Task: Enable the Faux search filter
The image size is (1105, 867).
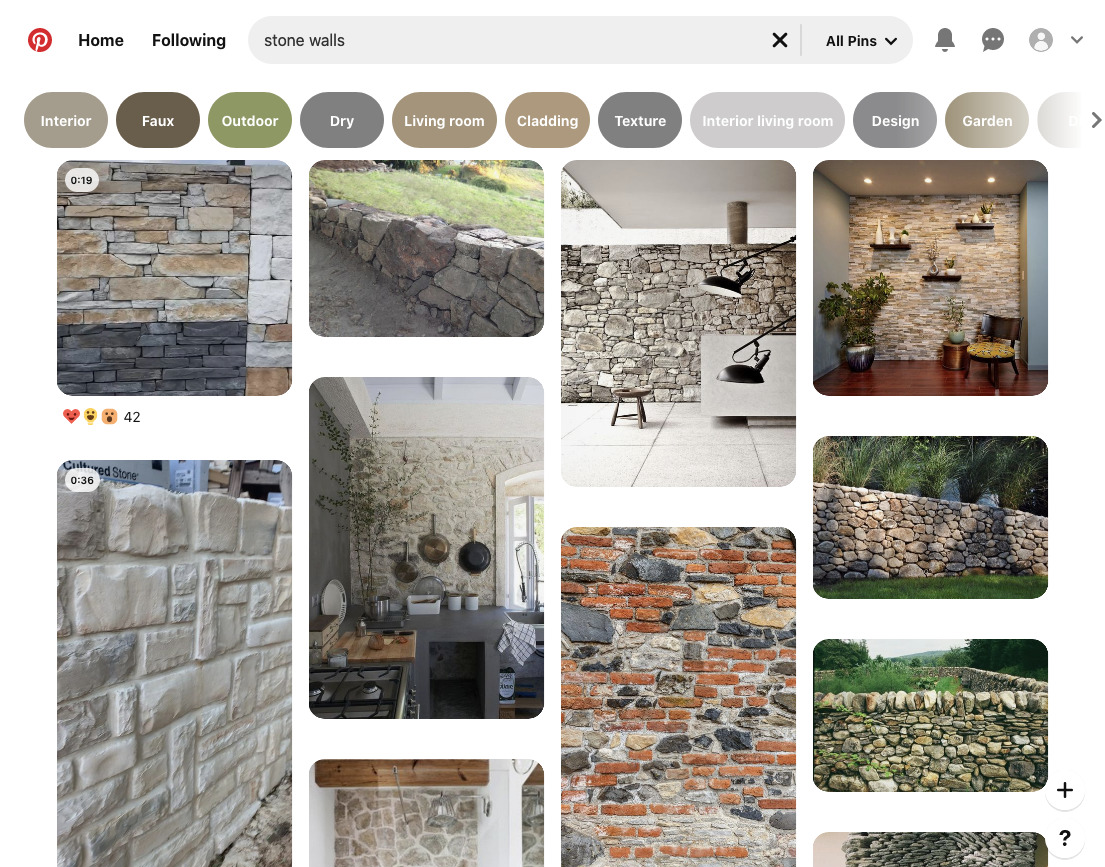Action: click(157, 120)
